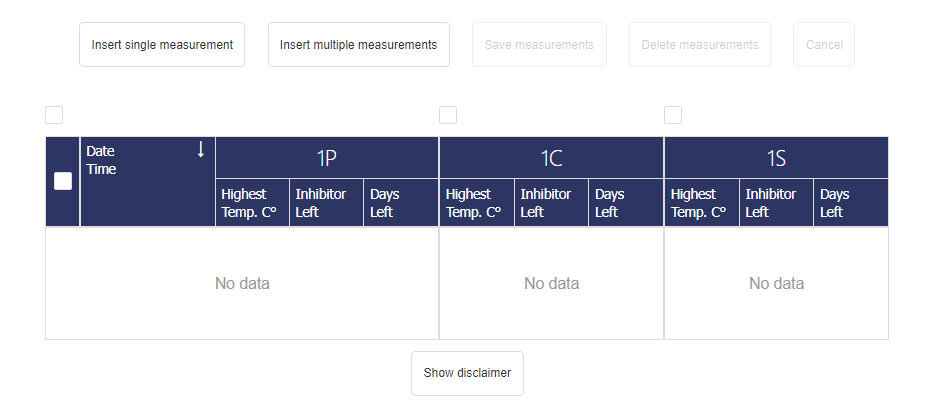Tick the checkbox above the 1C table

448,115
